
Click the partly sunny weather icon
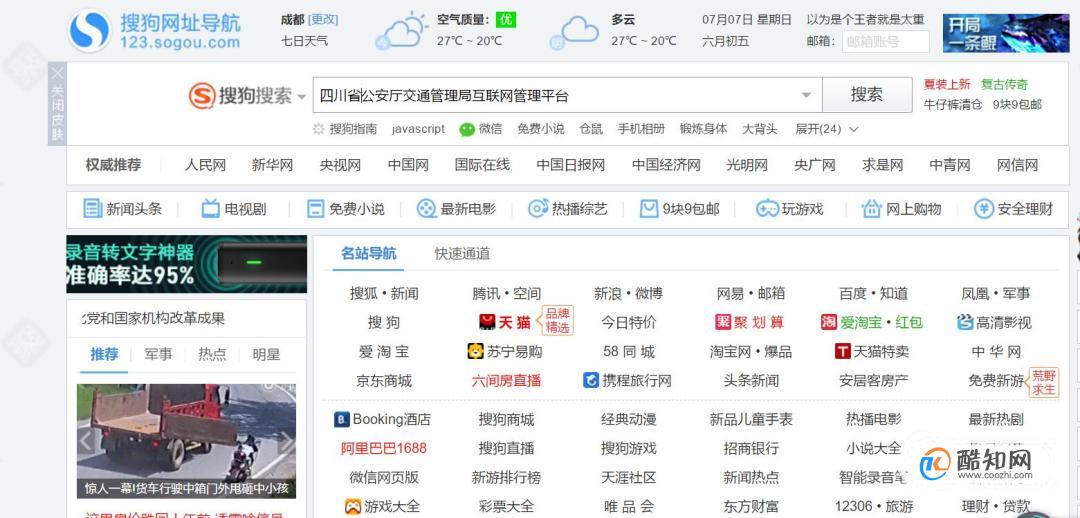(x=402, y=31)
